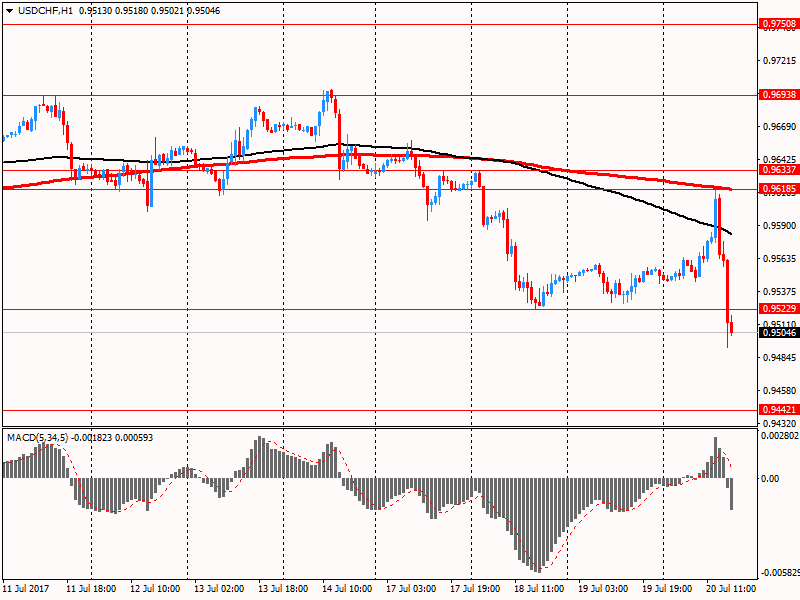This screenshot has height=600, width=800.
Task: Click the MACD 0.002802 scale value
Action: pyautogui.click(x=780, y=436)
